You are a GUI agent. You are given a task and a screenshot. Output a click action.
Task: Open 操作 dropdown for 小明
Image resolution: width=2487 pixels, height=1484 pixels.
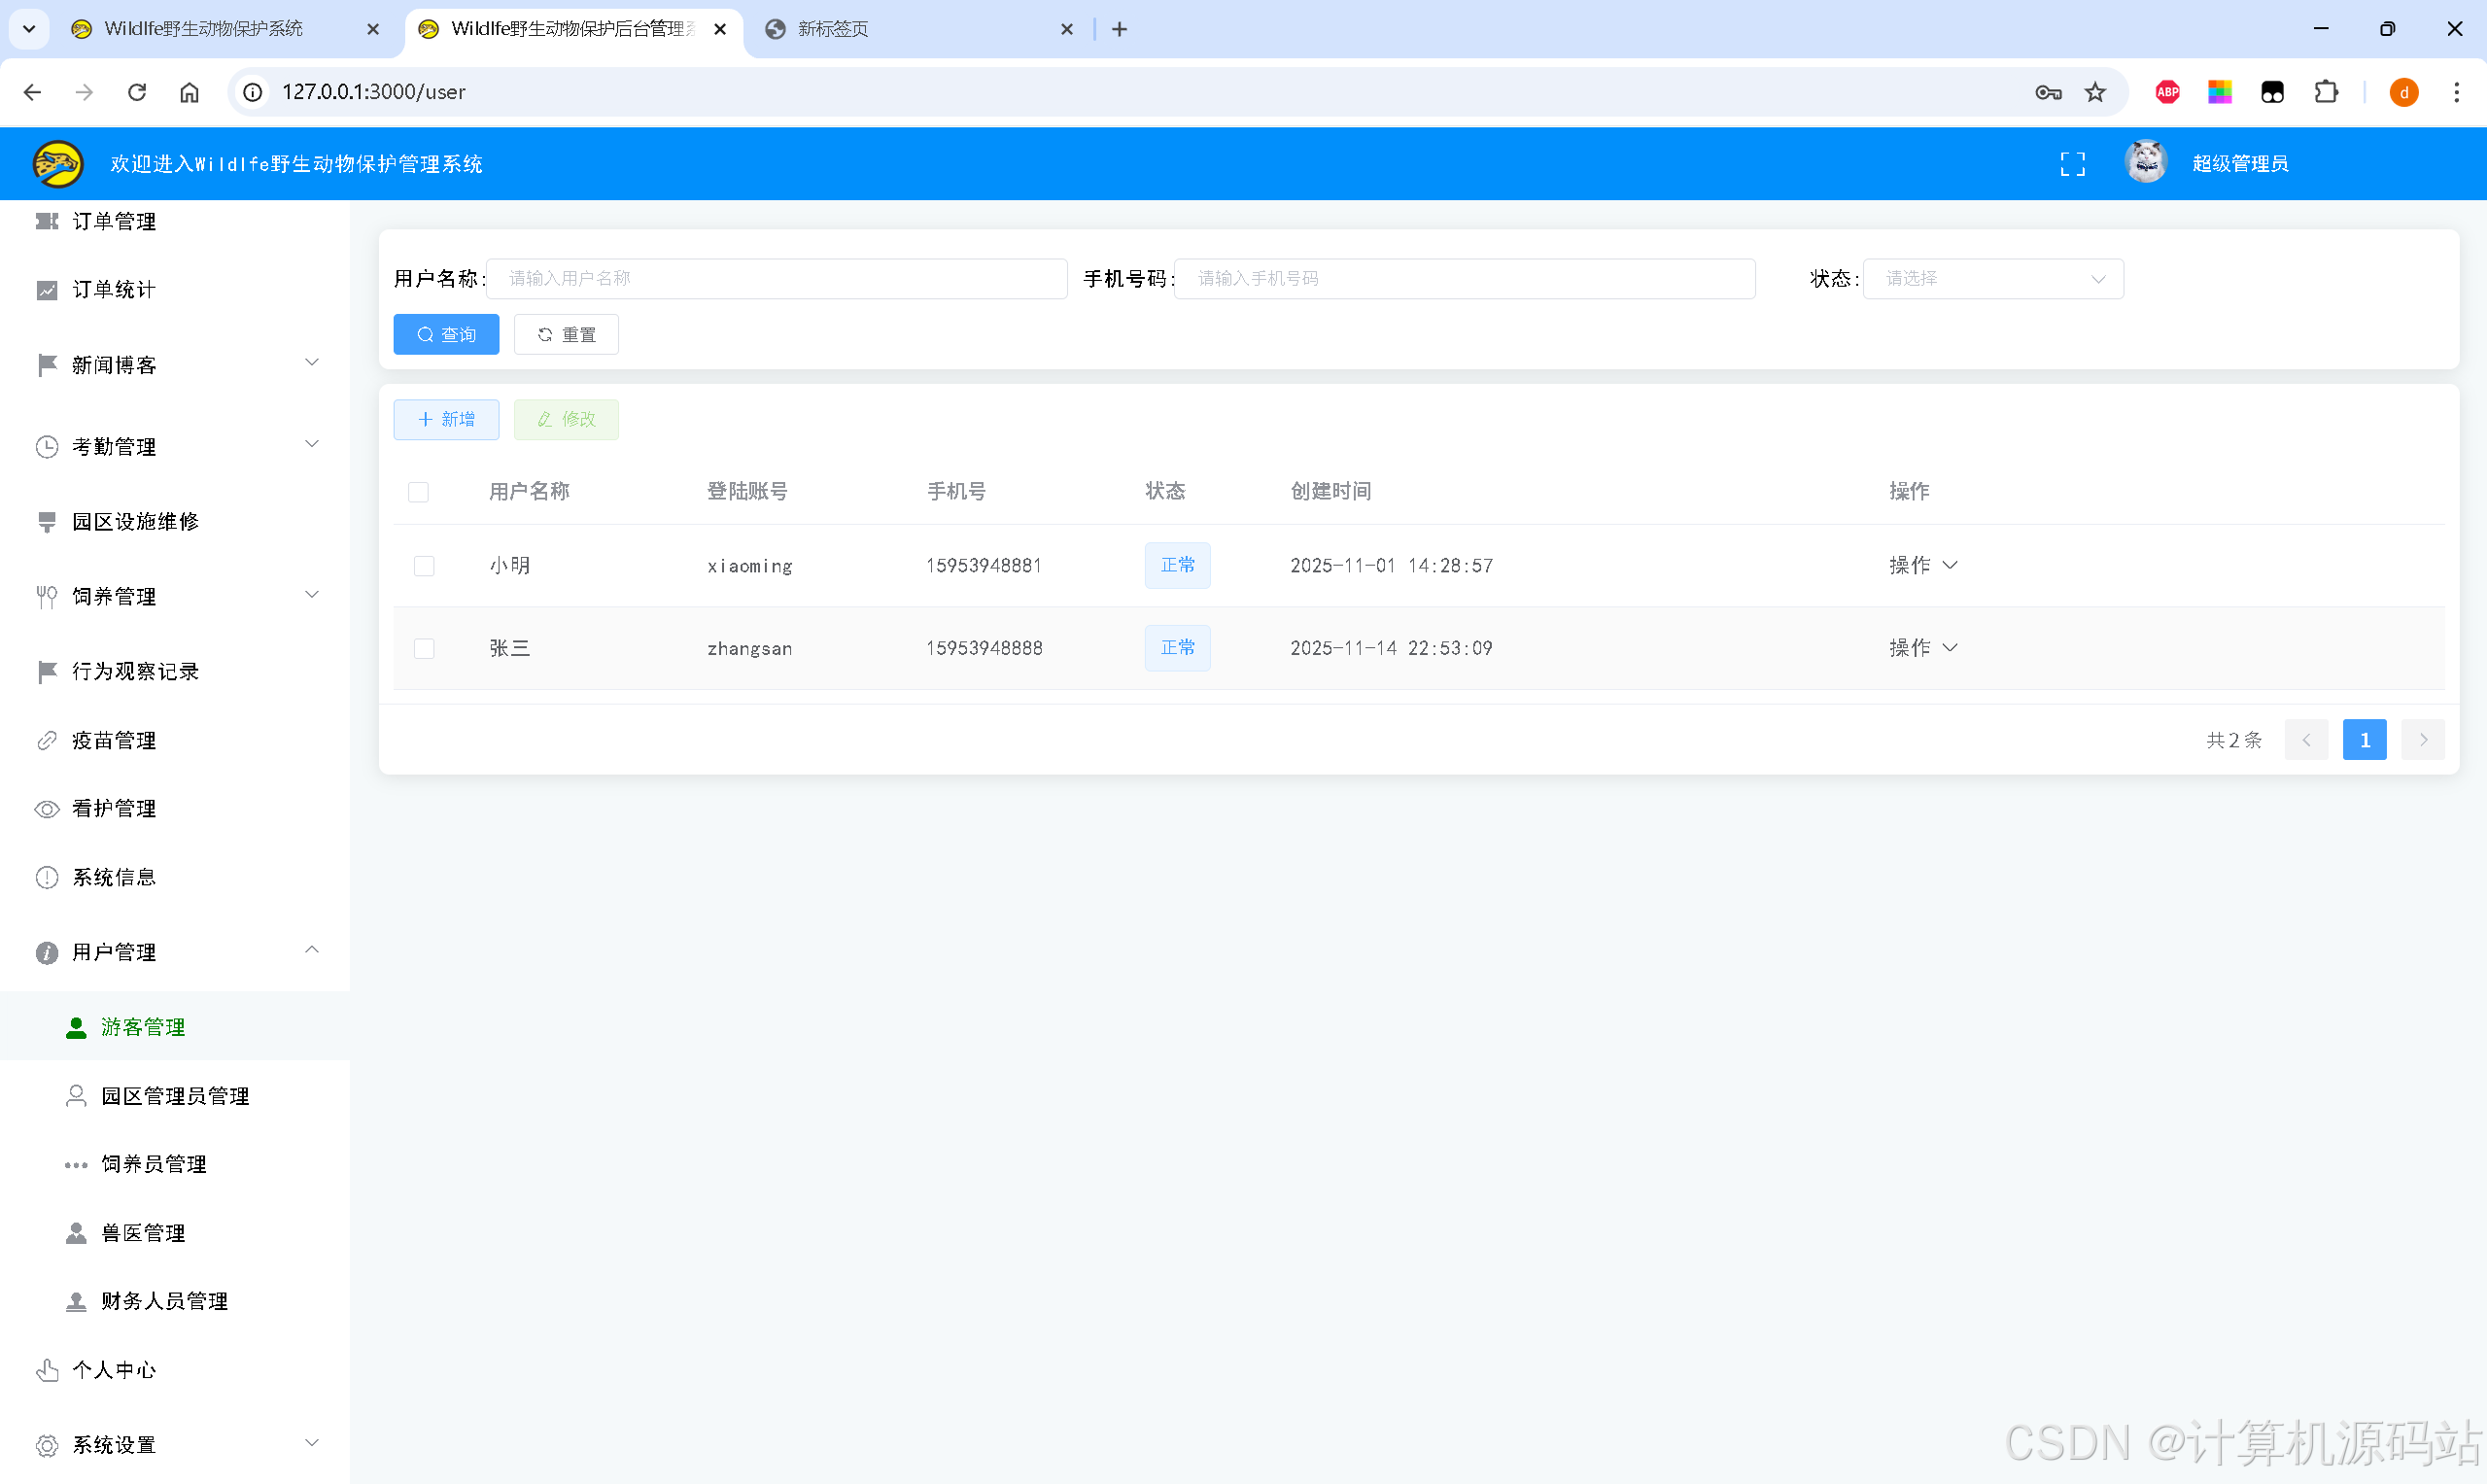tap(1923, 566)
